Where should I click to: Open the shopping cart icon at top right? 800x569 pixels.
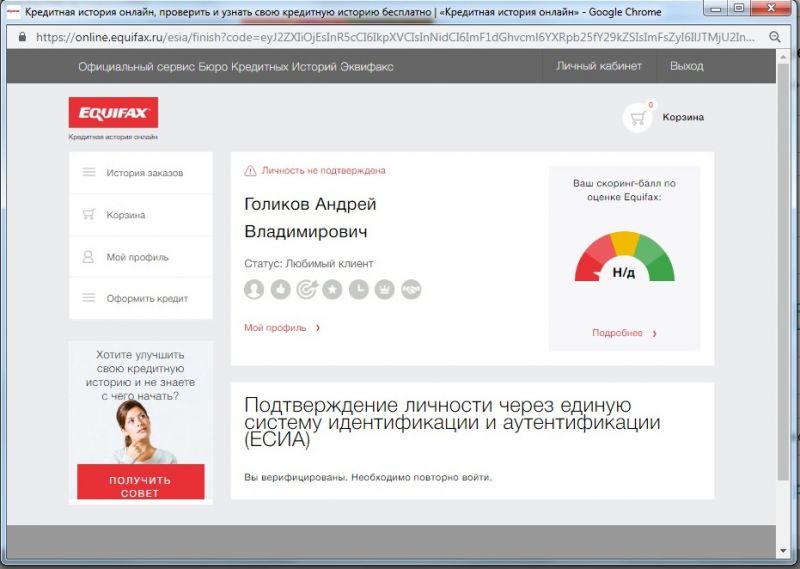pos(637,118)
